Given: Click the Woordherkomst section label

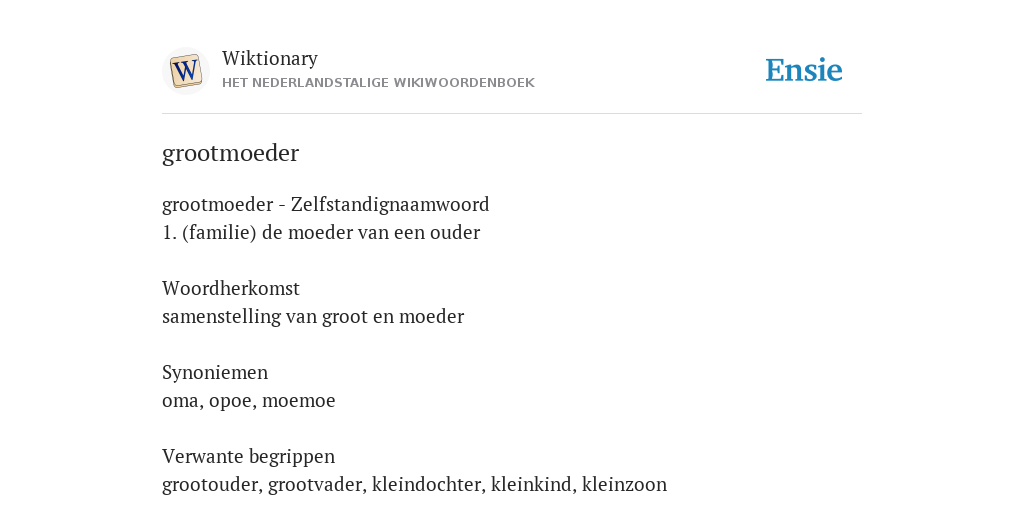Looking at the screenshot, I should 231,288.
